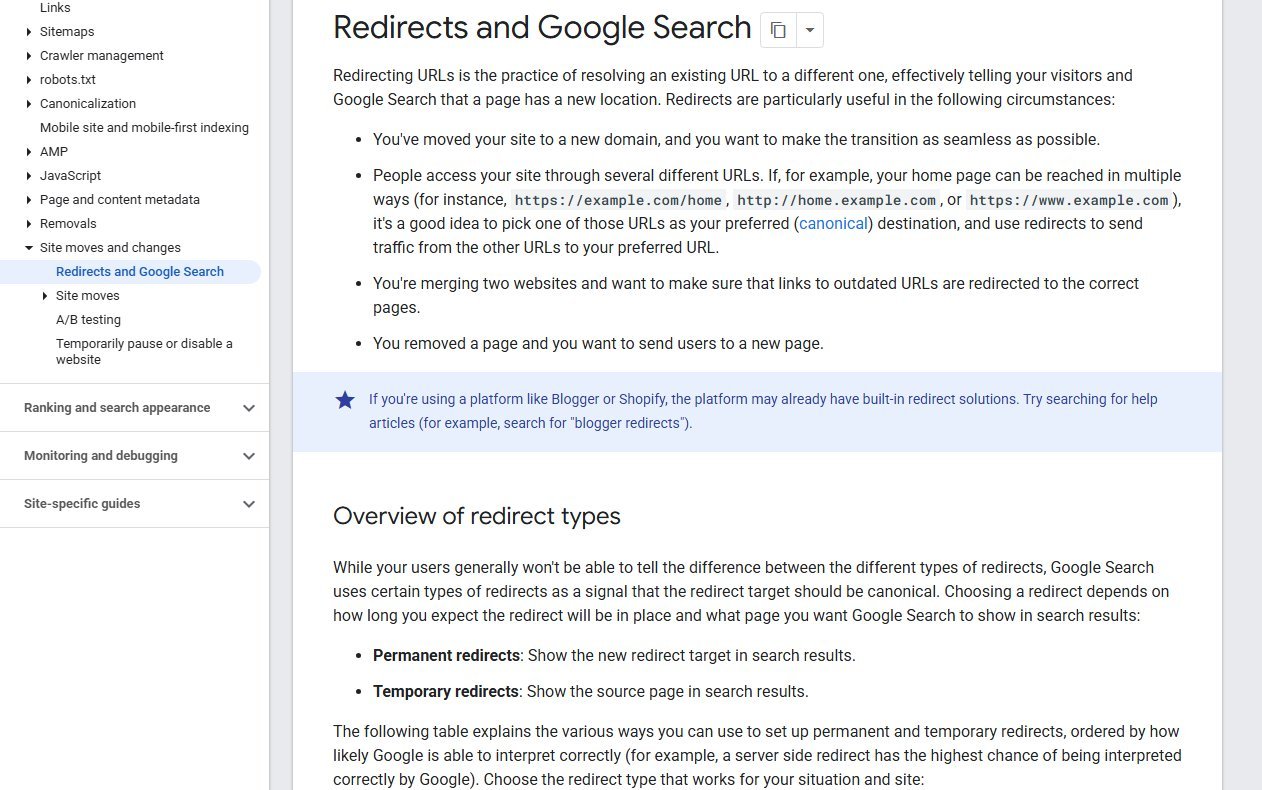1262x790 pixels.
Task: Open Page and content metadata item
Action: pyautogui.click(x=120, y=200)
